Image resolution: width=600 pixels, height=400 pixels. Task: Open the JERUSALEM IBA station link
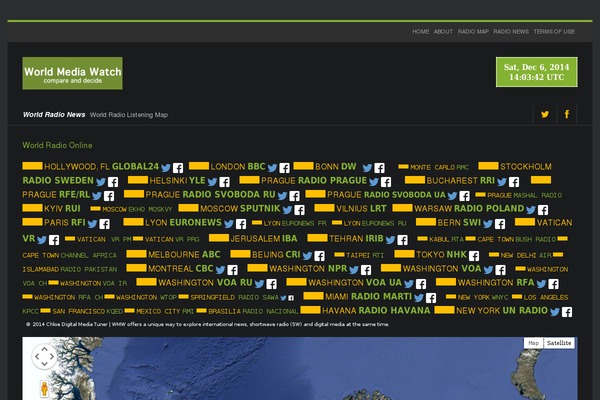[264, 239]
